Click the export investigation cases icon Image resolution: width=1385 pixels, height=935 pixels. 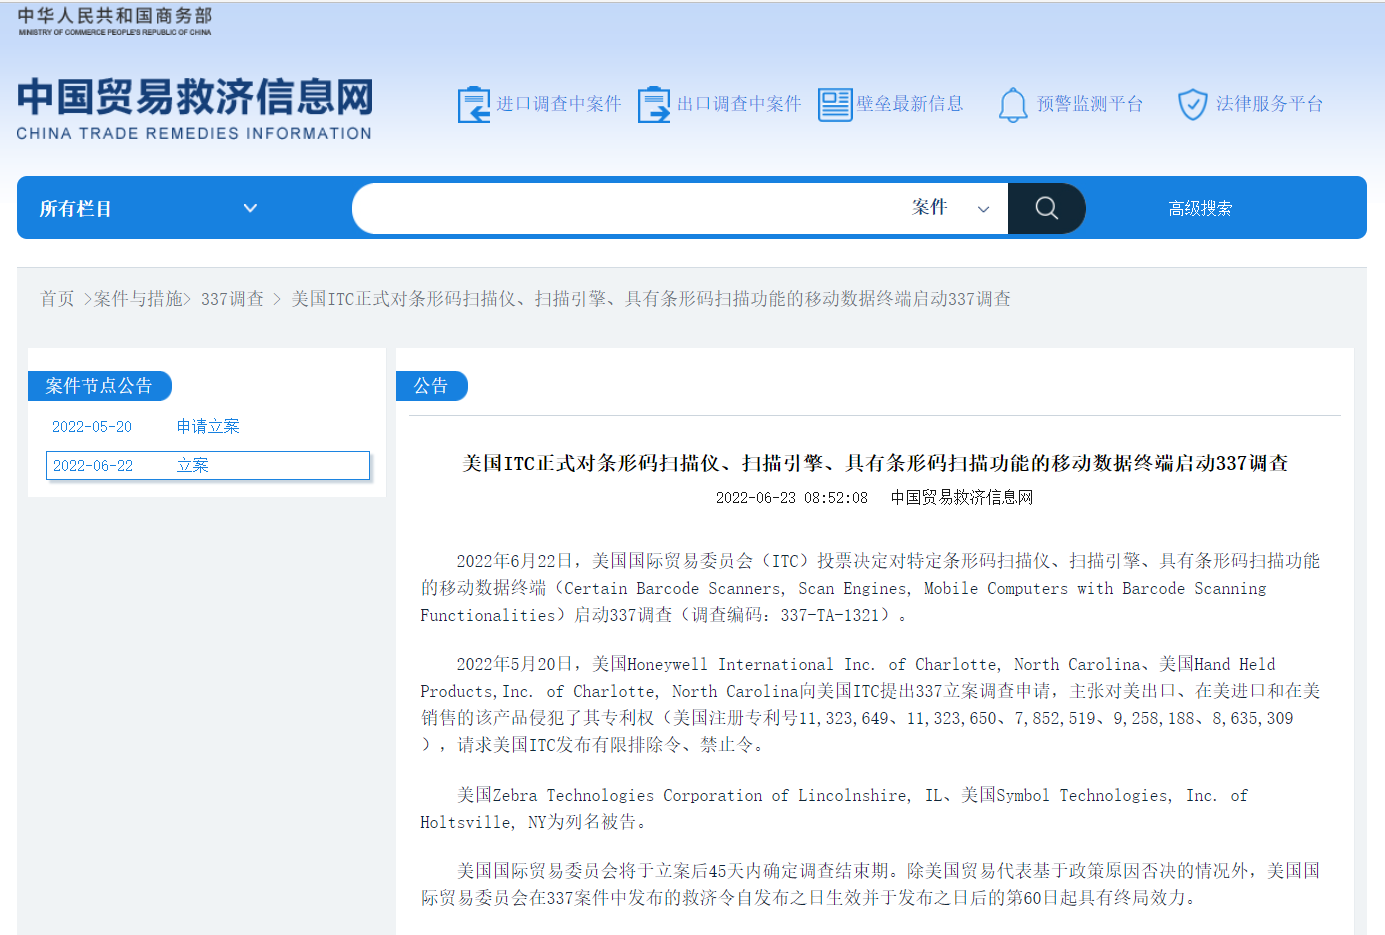point(654,104)
